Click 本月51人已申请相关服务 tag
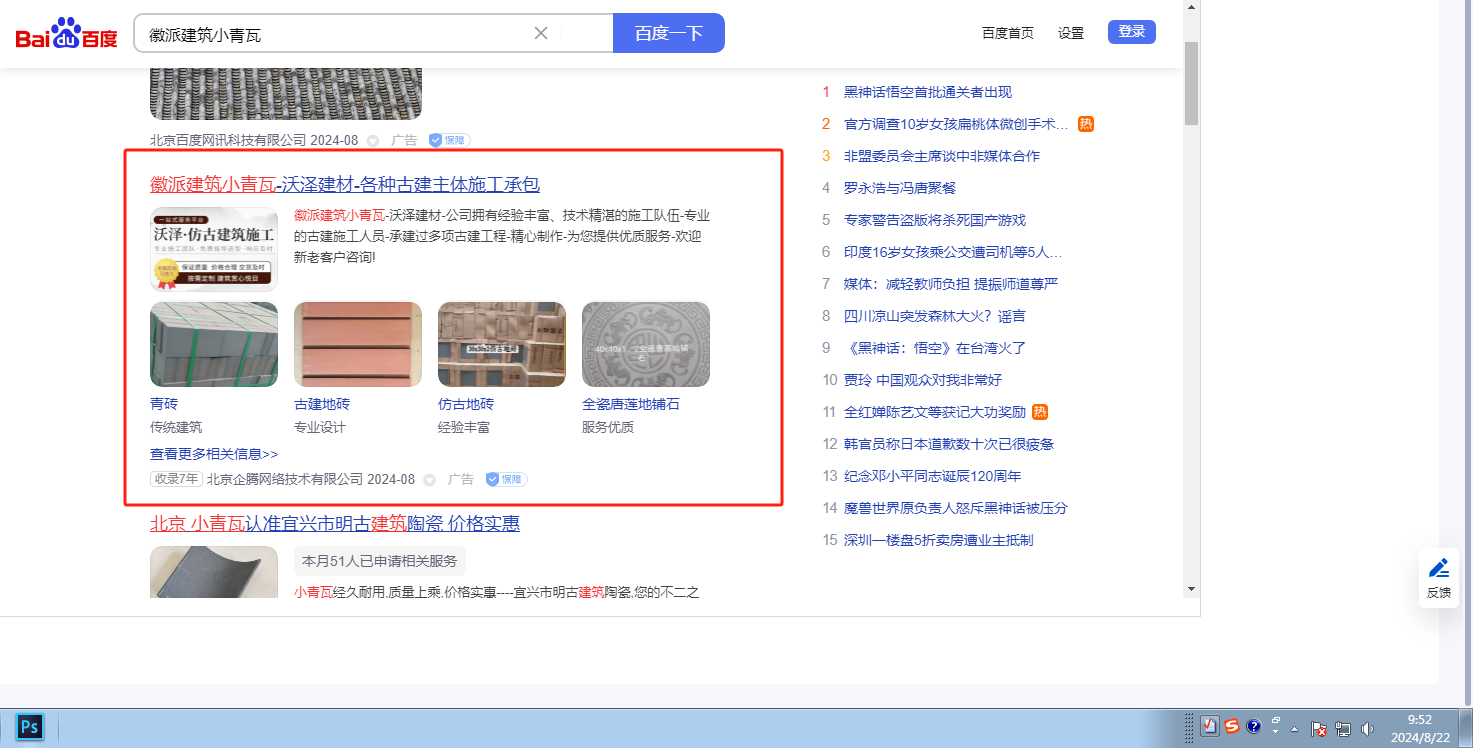Screen dimensions: 1473x748 pos(380,561)
